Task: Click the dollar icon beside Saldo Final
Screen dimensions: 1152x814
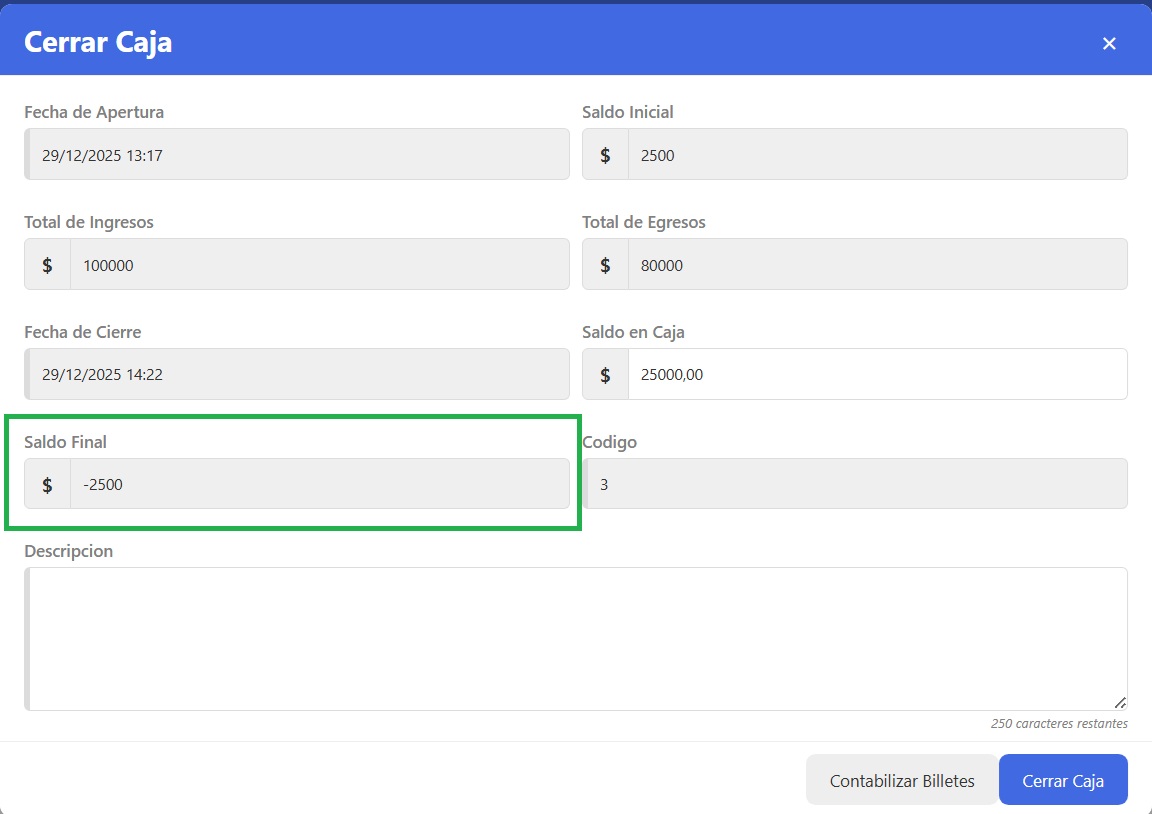Action: click(47, 485)
